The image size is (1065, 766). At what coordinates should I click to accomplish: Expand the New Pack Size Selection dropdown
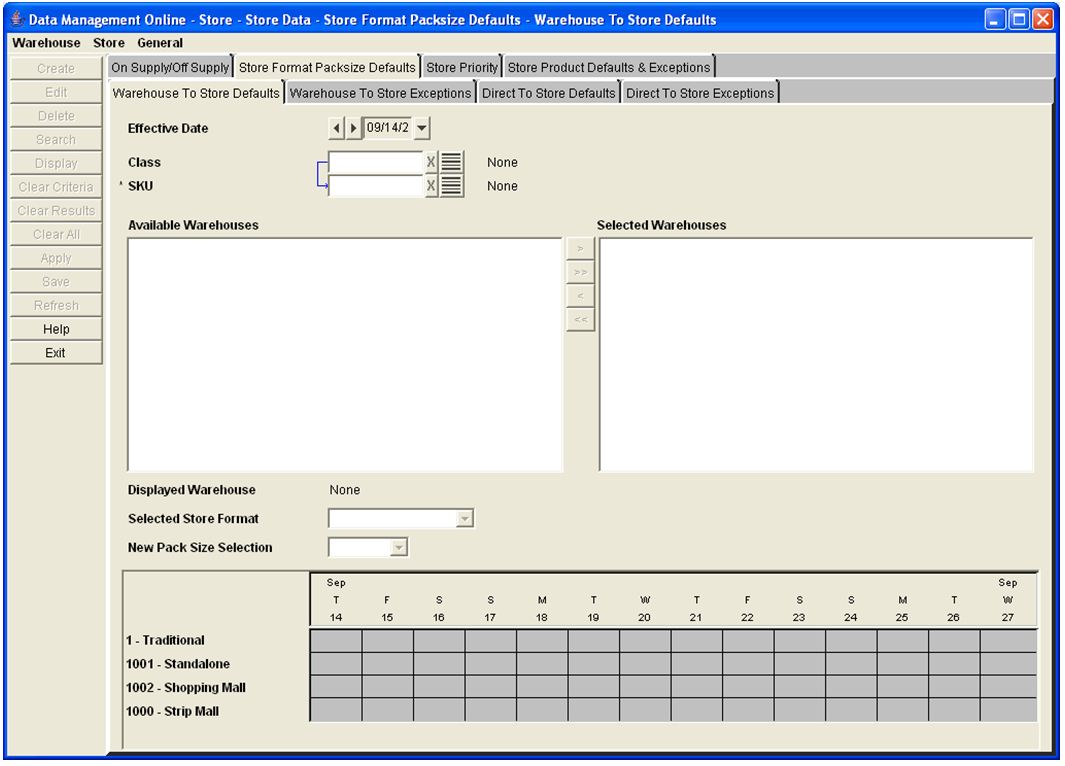tap(399, 547)
